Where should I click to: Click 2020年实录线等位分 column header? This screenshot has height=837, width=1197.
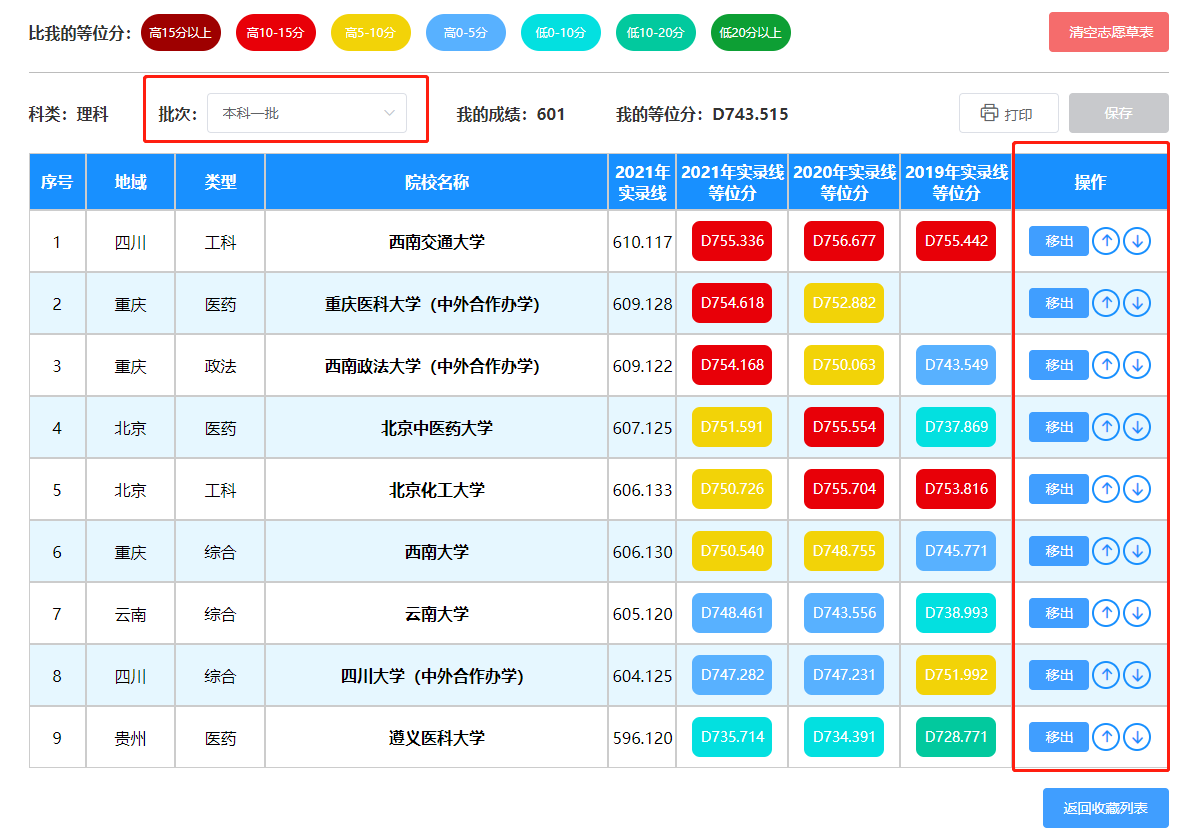tap(844, 182)
